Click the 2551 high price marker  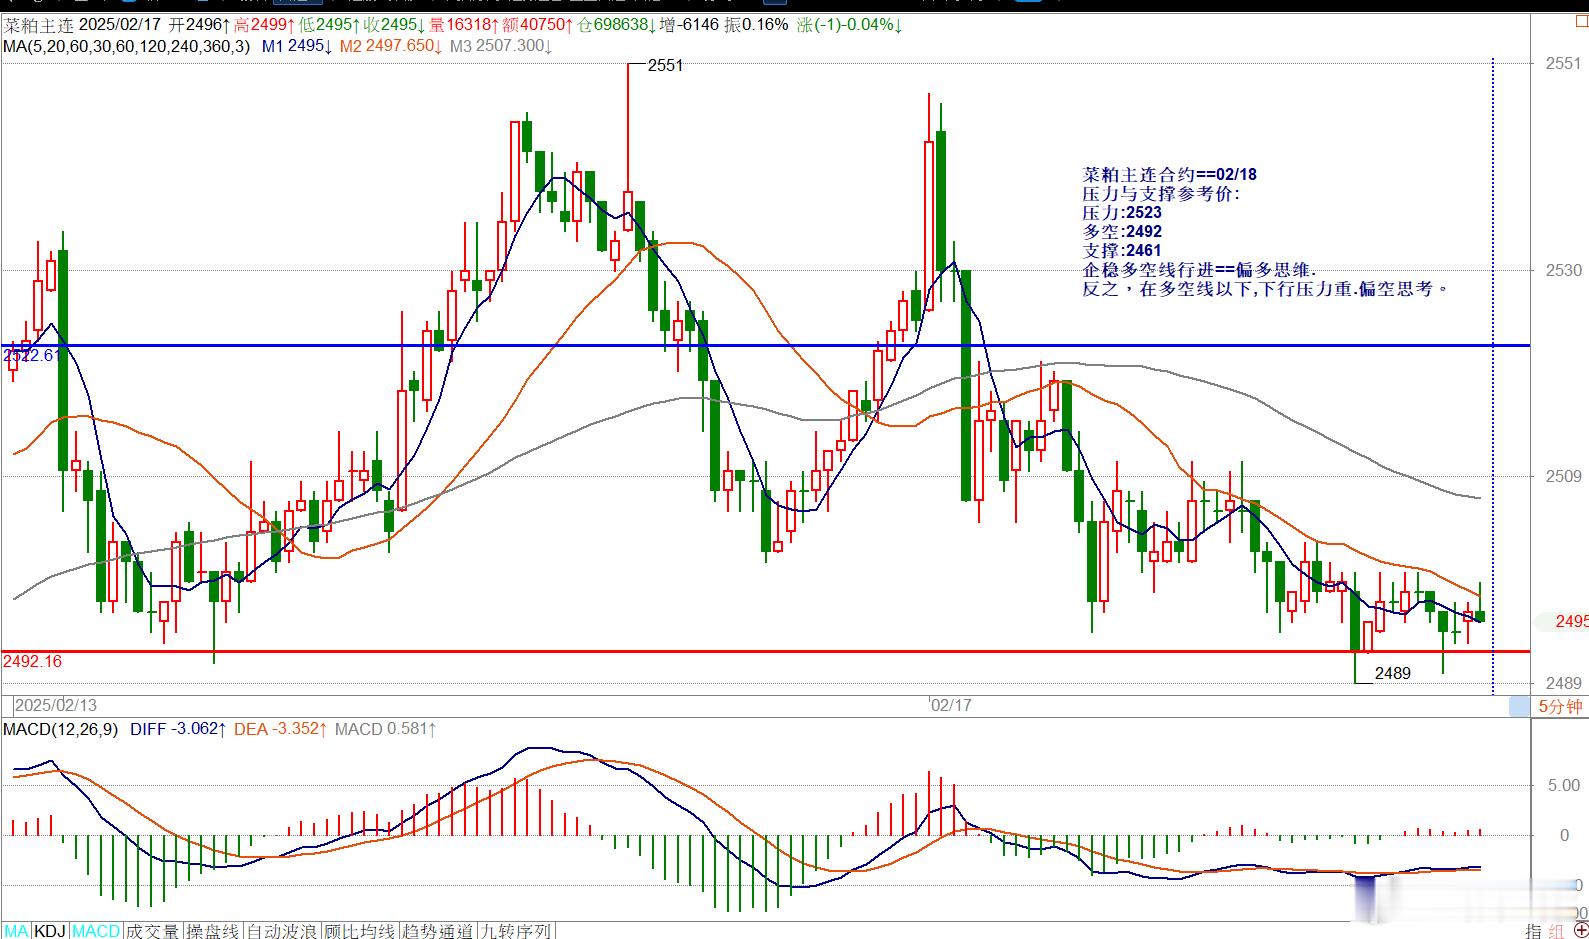pos(665,65)
